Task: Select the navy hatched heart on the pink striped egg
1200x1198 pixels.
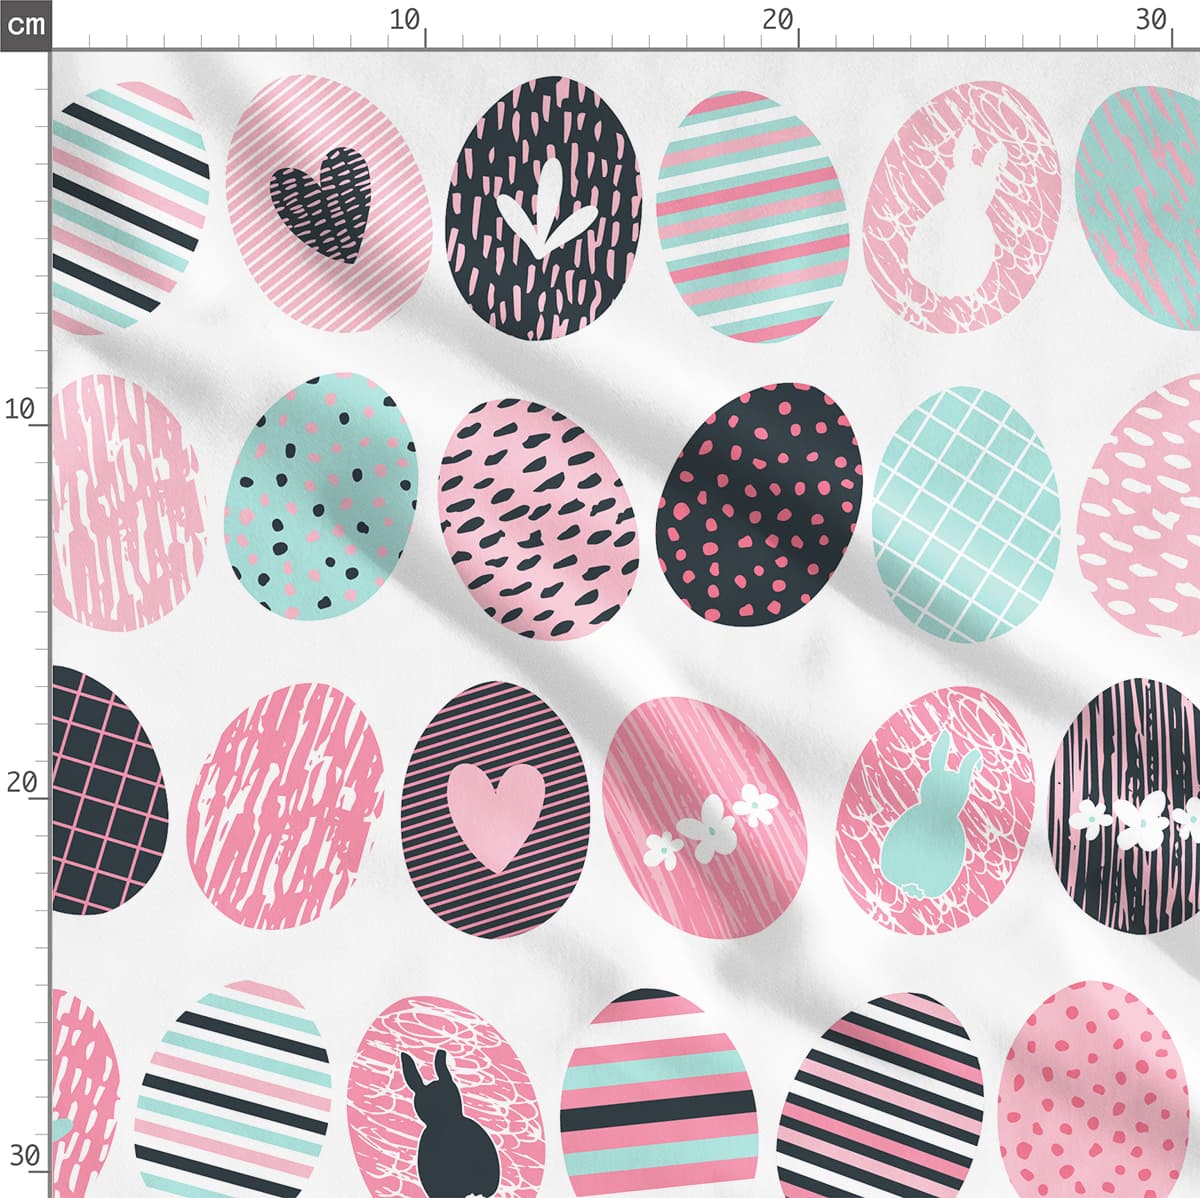Action: [x=321, y=204]
